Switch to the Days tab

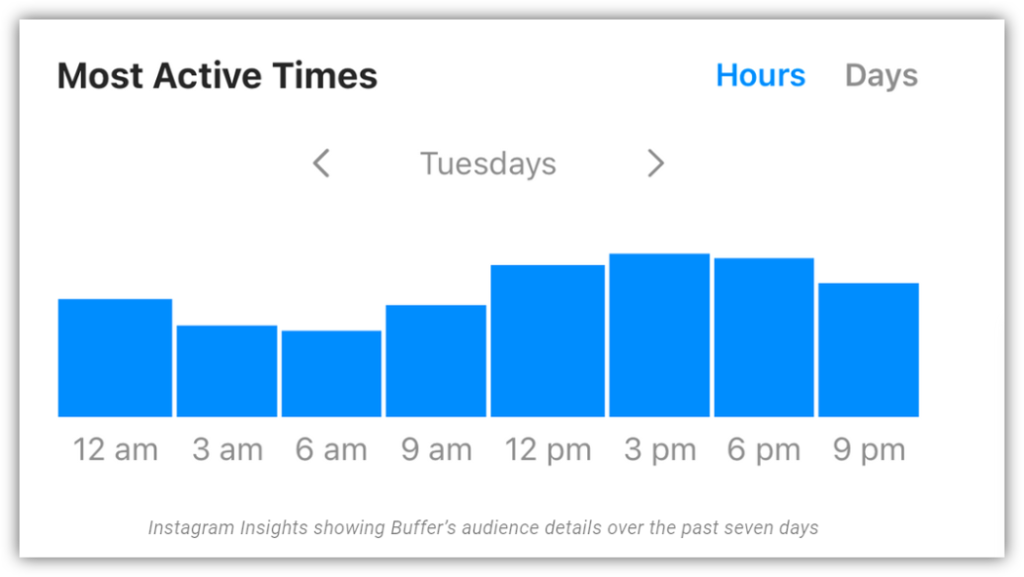pos(881,76)
